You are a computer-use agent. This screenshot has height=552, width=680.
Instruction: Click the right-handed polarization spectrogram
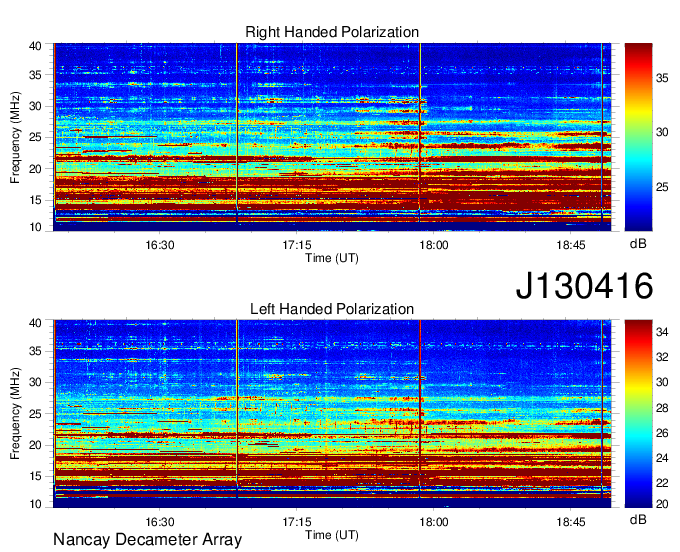332,137
